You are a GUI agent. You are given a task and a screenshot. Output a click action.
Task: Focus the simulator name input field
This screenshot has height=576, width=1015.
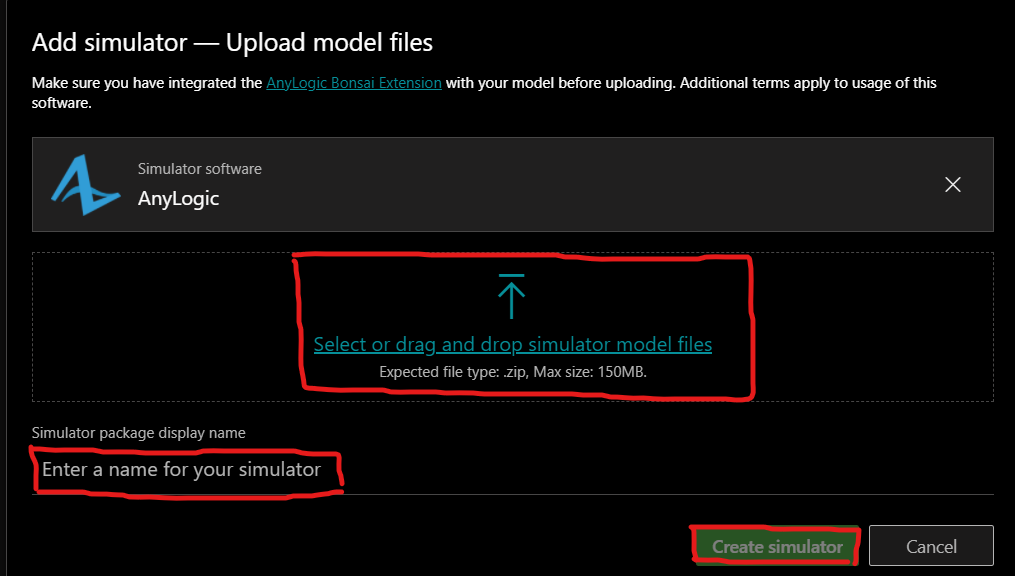(x=513, y=470)
